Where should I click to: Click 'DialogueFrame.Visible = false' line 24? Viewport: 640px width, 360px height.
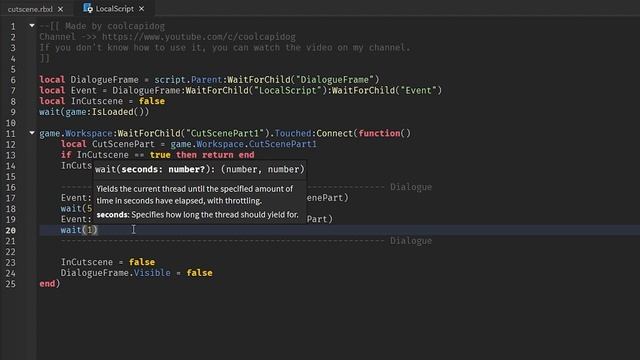137,273
